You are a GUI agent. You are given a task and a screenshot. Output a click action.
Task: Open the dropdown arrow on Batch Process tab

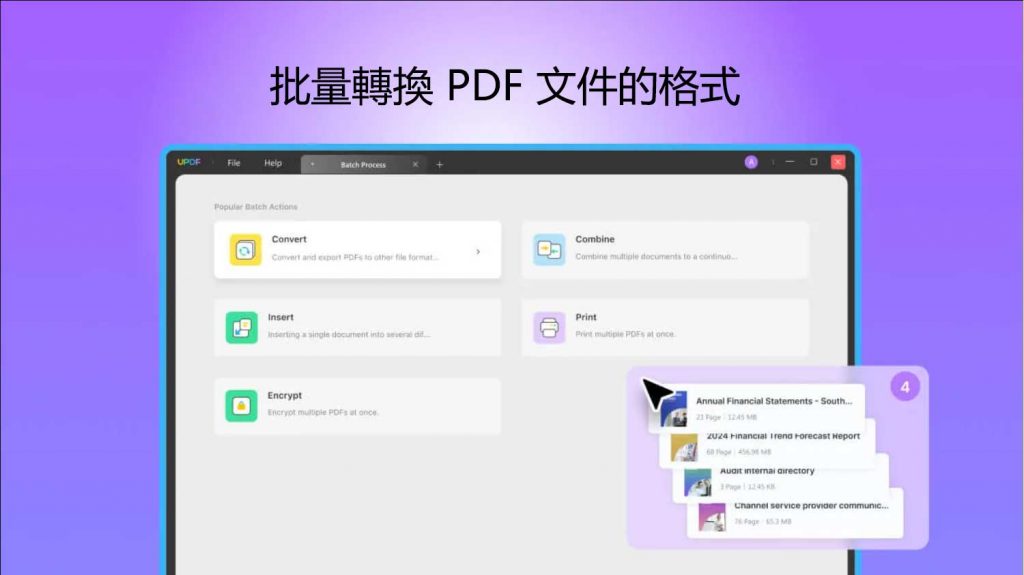tap(312, 164)
